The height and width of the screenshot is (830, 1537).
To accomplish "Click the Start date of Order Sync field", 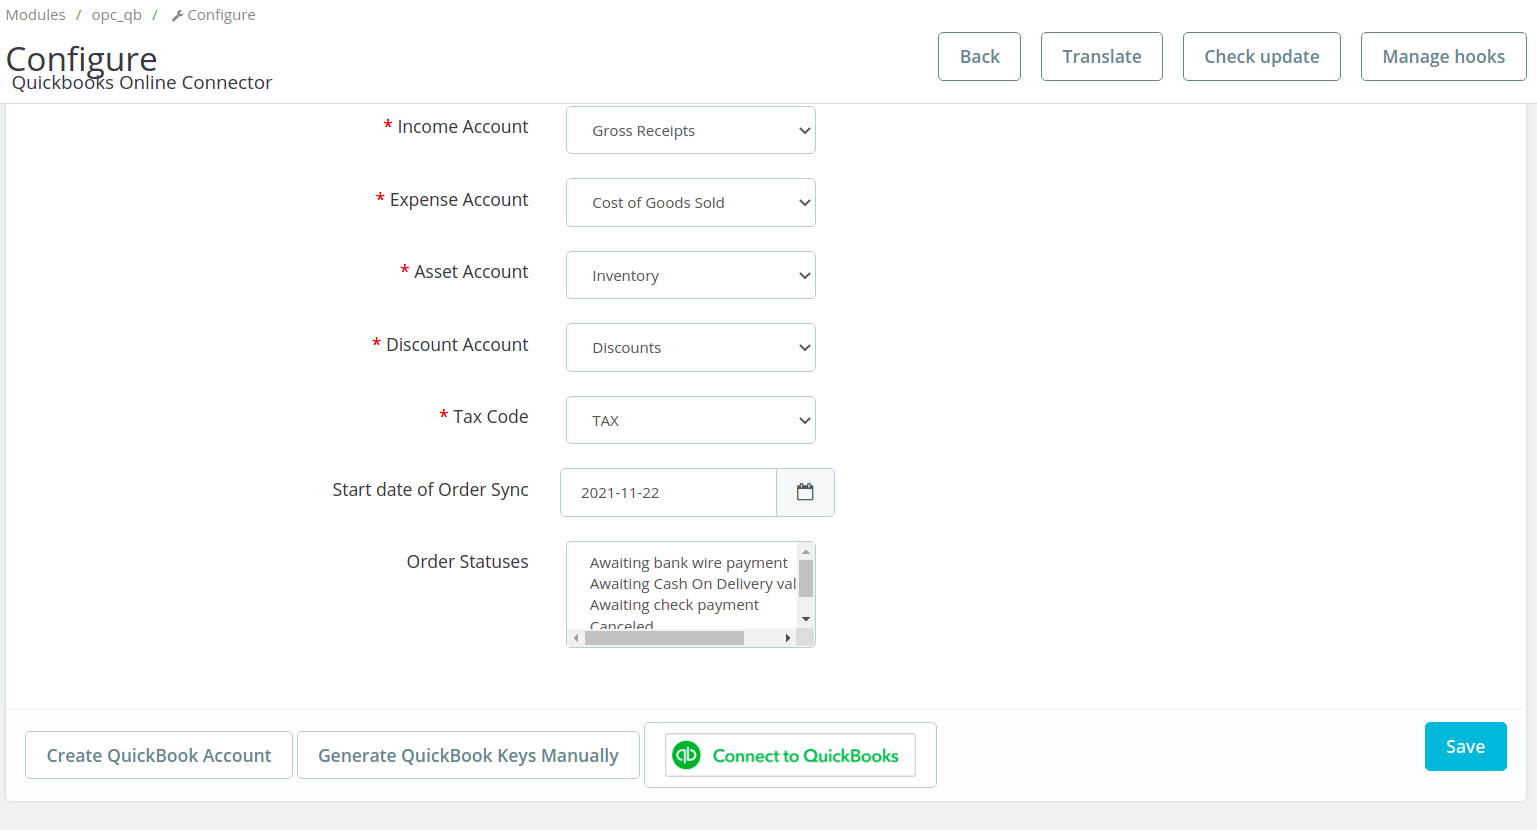I will (x=668, y=492).
